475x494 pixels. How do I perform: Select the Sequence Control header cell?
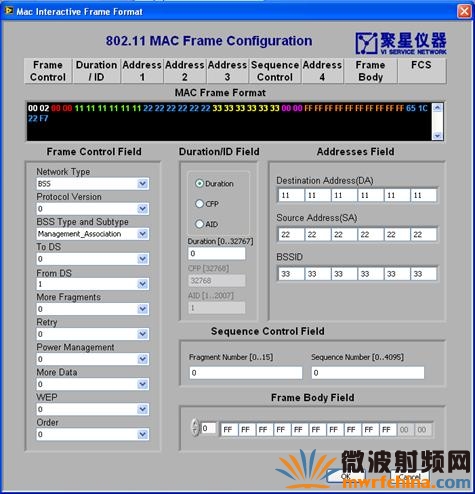click(x=275, y=71)
